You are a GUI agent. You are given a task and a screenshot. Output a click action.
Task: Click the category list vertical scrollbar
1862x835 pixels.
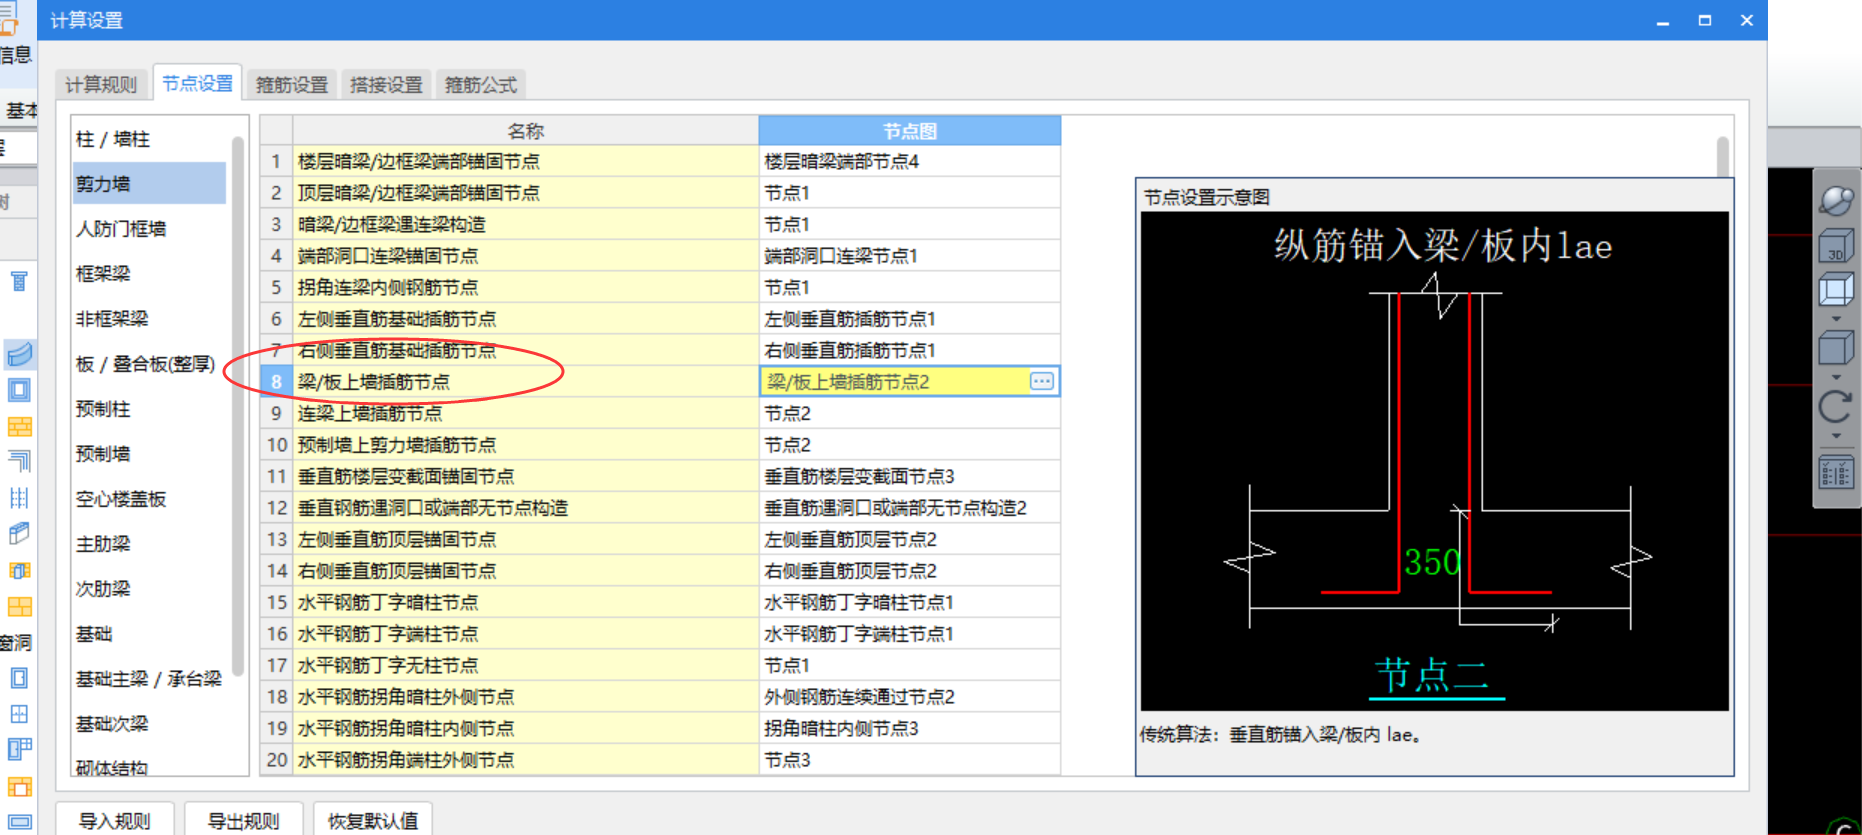coord(238,405)
